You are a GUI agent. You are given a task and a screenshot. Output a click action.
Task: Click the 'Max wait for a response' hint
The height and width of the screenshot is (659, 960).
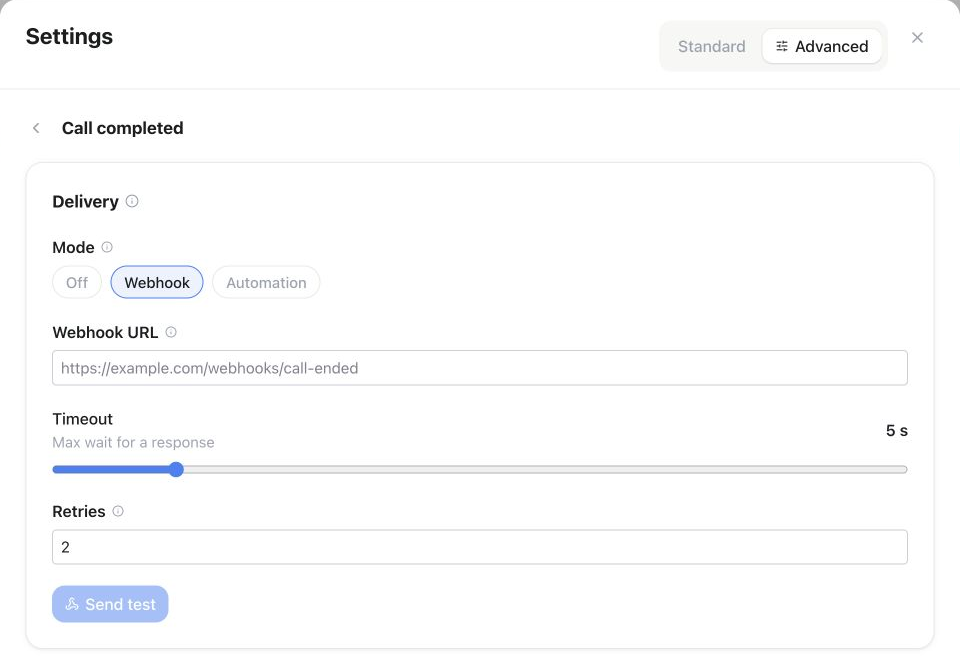pyautogui.click(x=133, y=442)
